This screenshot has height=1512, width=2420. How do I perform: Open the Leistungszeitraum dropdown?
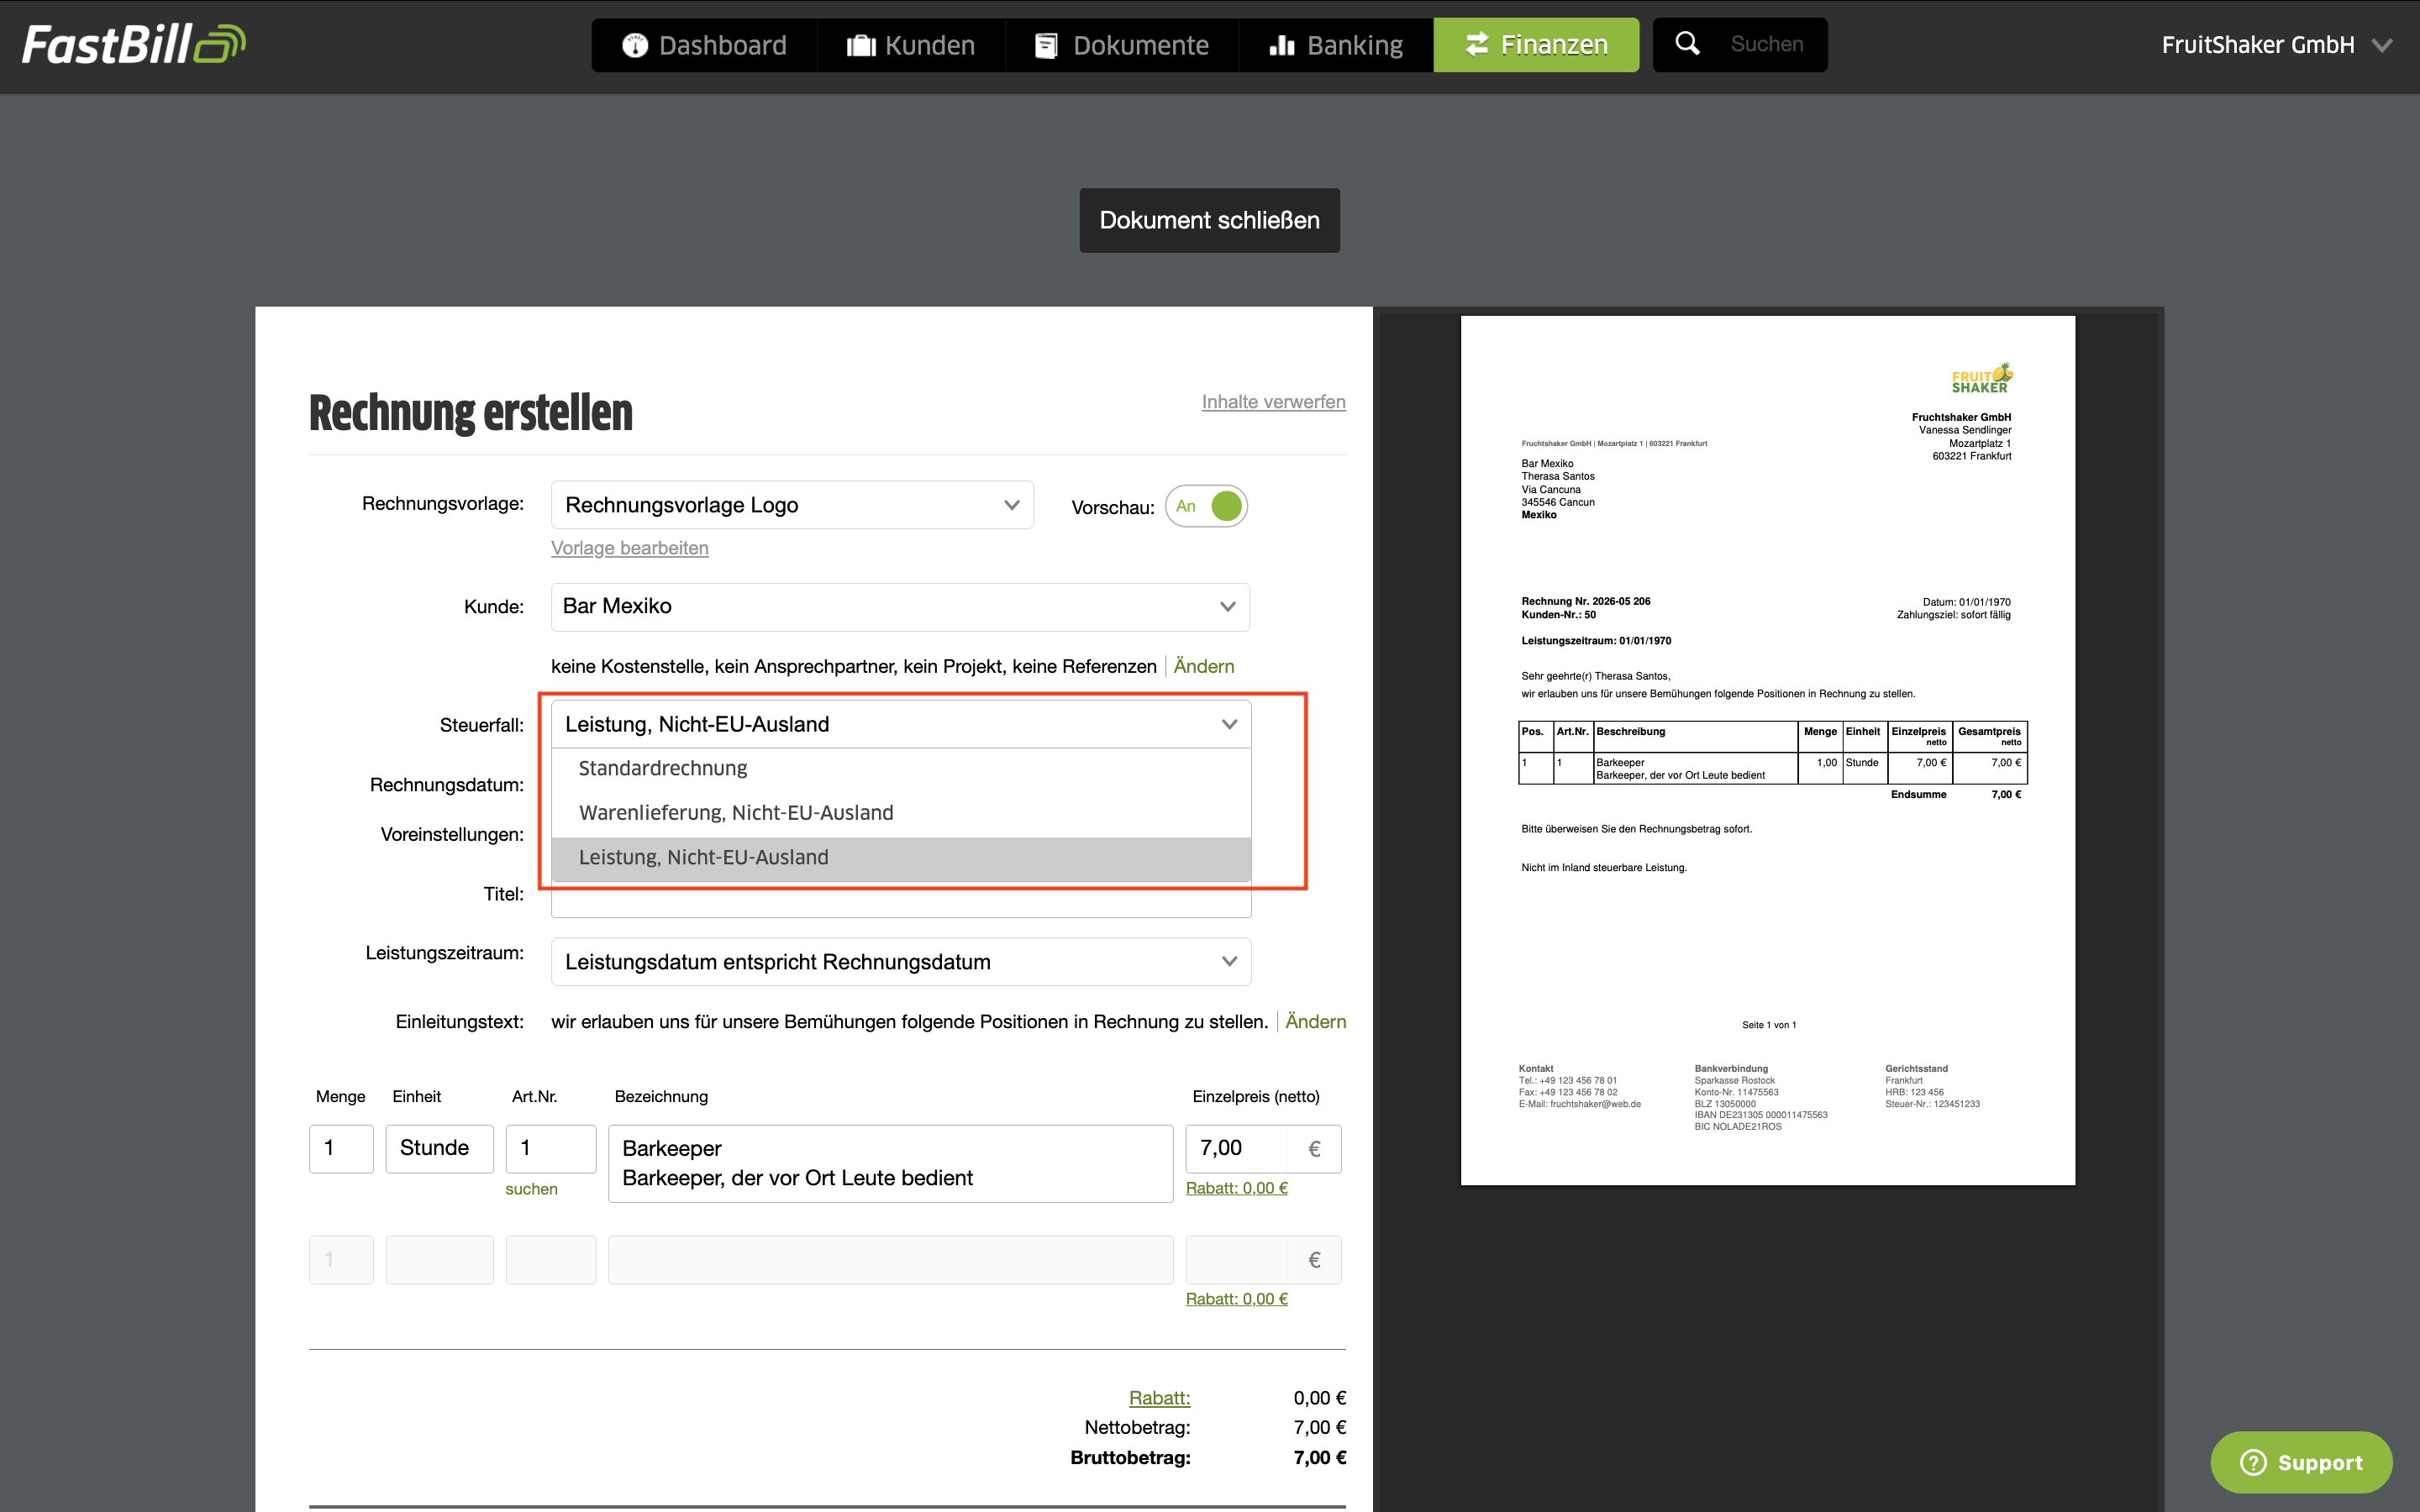pyautogui.click(x=900, y=962)
